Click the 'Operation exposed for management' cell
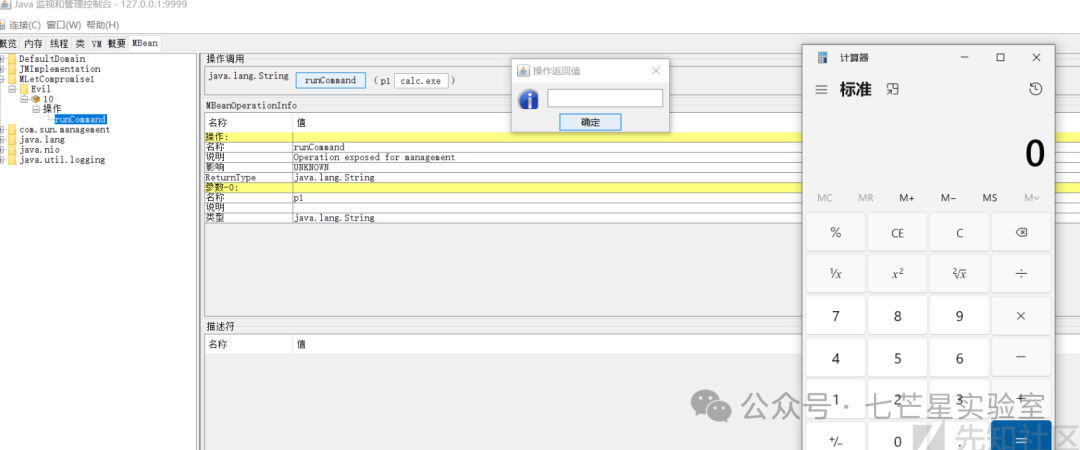Image resolution: width=1080 pixels, height=450 pixels. tap(375, 157)
